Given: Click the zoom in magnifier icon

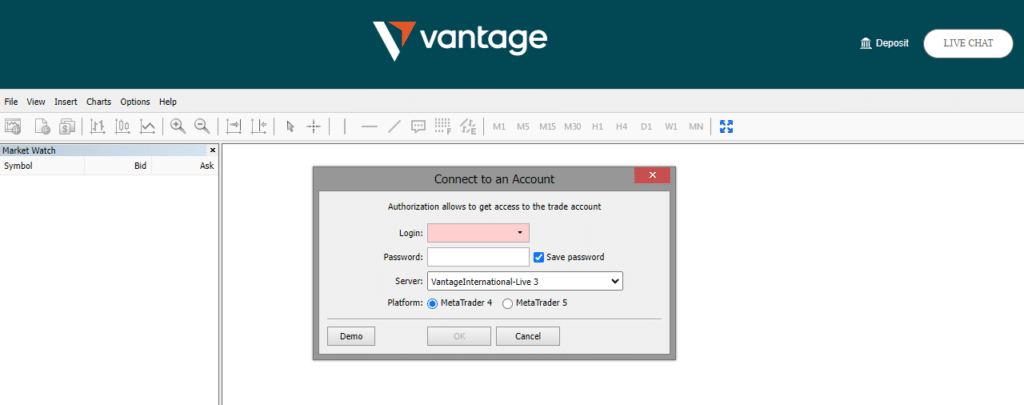Looking at the screenshot, I should (177, 126).
